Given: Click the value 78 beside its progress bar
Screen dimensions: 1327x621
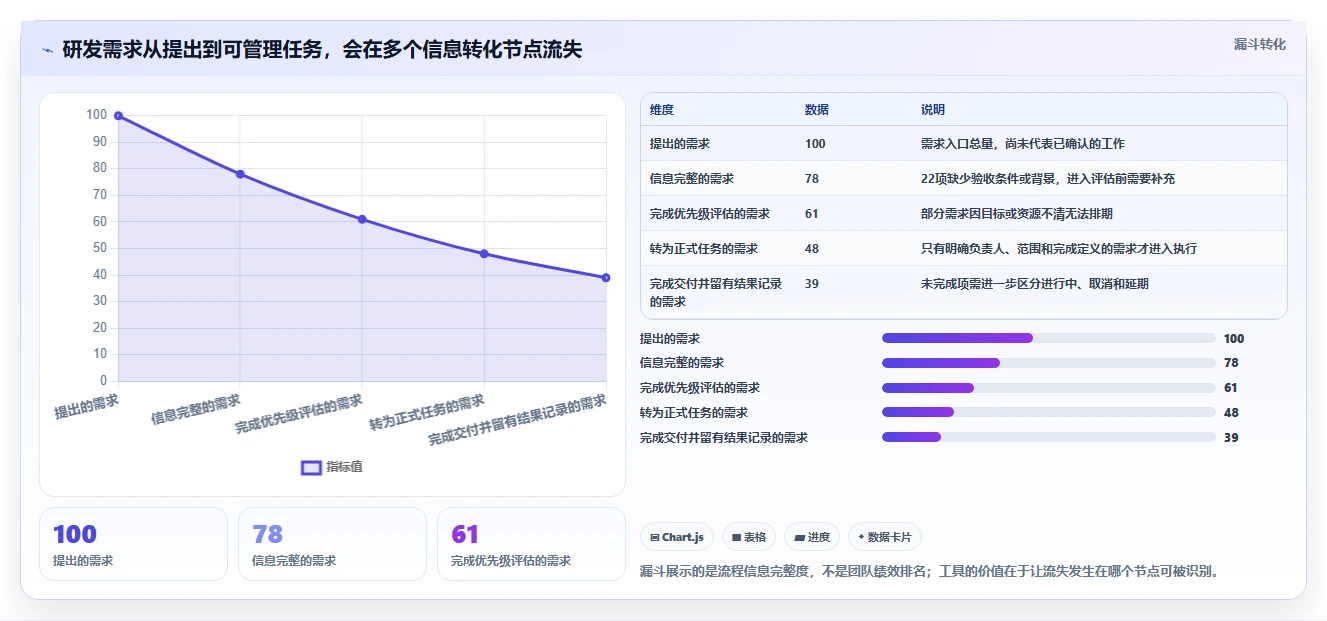Looking at the screenshot, I should pos(1231,363).
